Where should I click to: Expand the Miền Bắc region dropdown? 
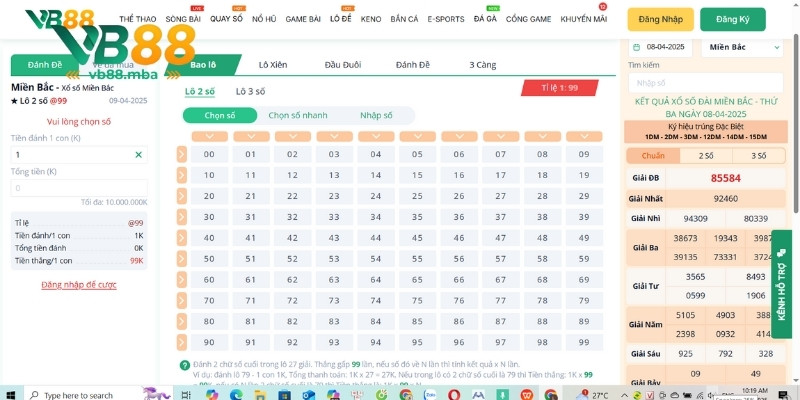click(x=743, y=47)
